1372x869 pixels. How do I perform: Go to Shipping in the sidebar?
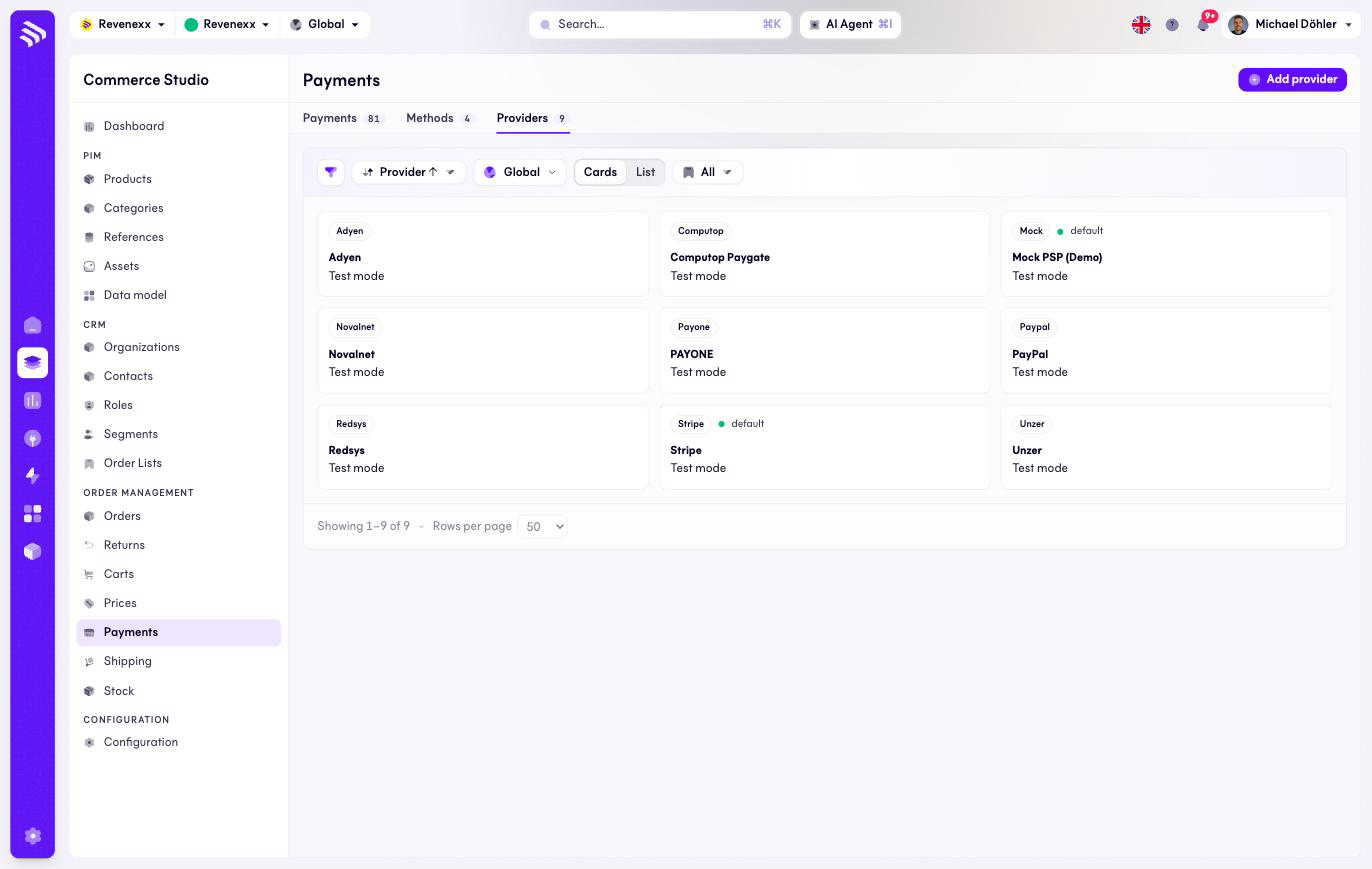(179, 661)
